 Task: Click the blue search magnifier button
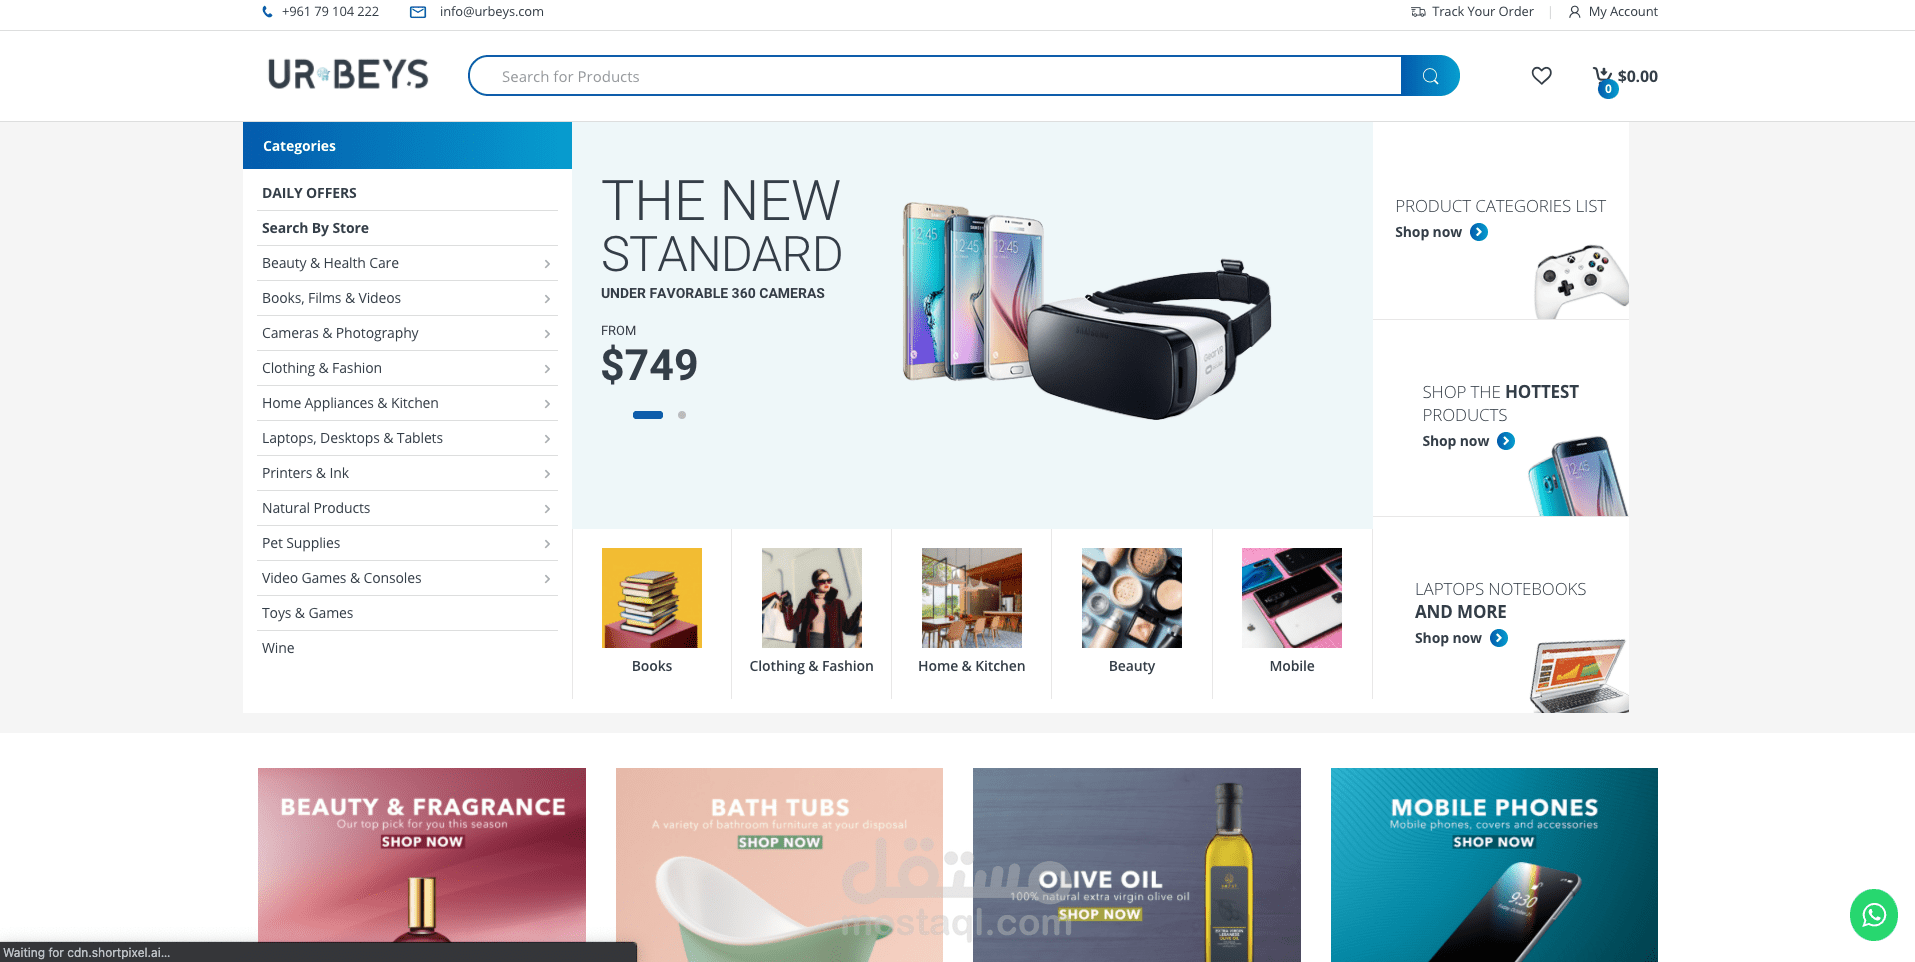click(1430, 76)
